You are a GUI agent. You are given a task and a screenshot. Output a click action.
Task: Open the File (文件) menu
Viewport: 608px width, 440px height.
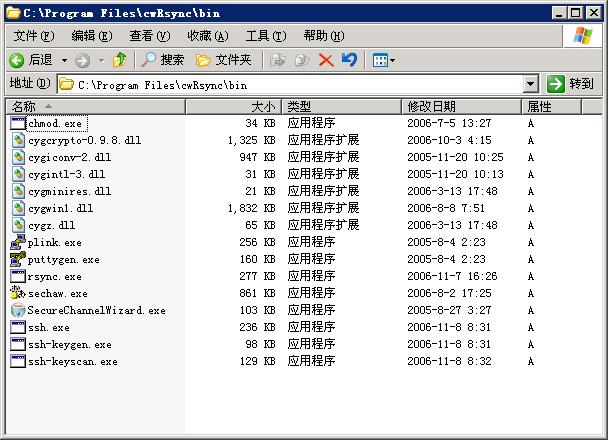pos(34,36)
